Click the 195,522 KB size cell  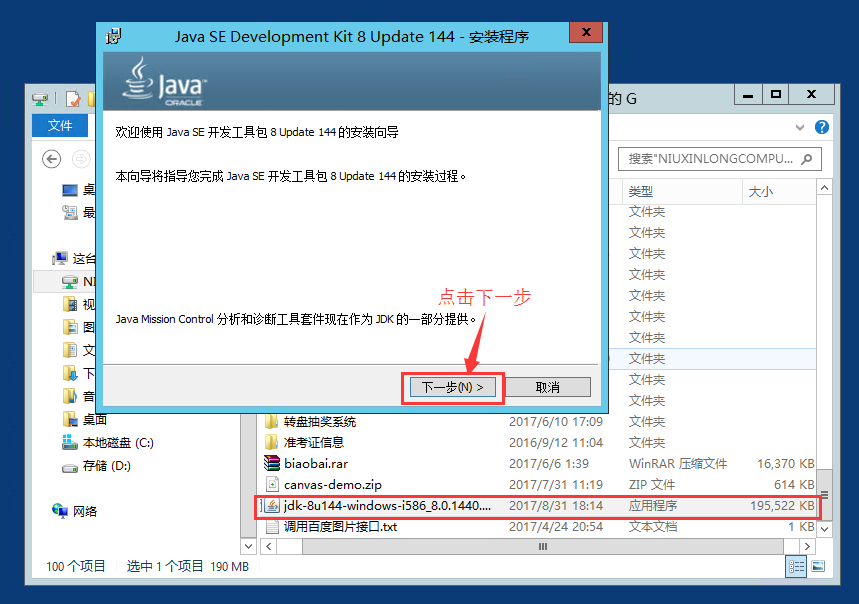(782, 505)
